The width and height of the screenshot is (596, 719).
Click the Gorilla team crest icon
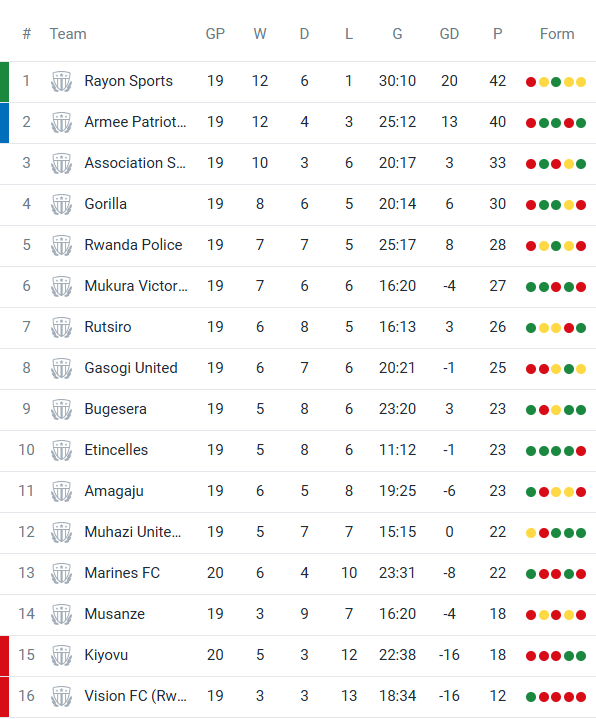(x=61, y=204)
